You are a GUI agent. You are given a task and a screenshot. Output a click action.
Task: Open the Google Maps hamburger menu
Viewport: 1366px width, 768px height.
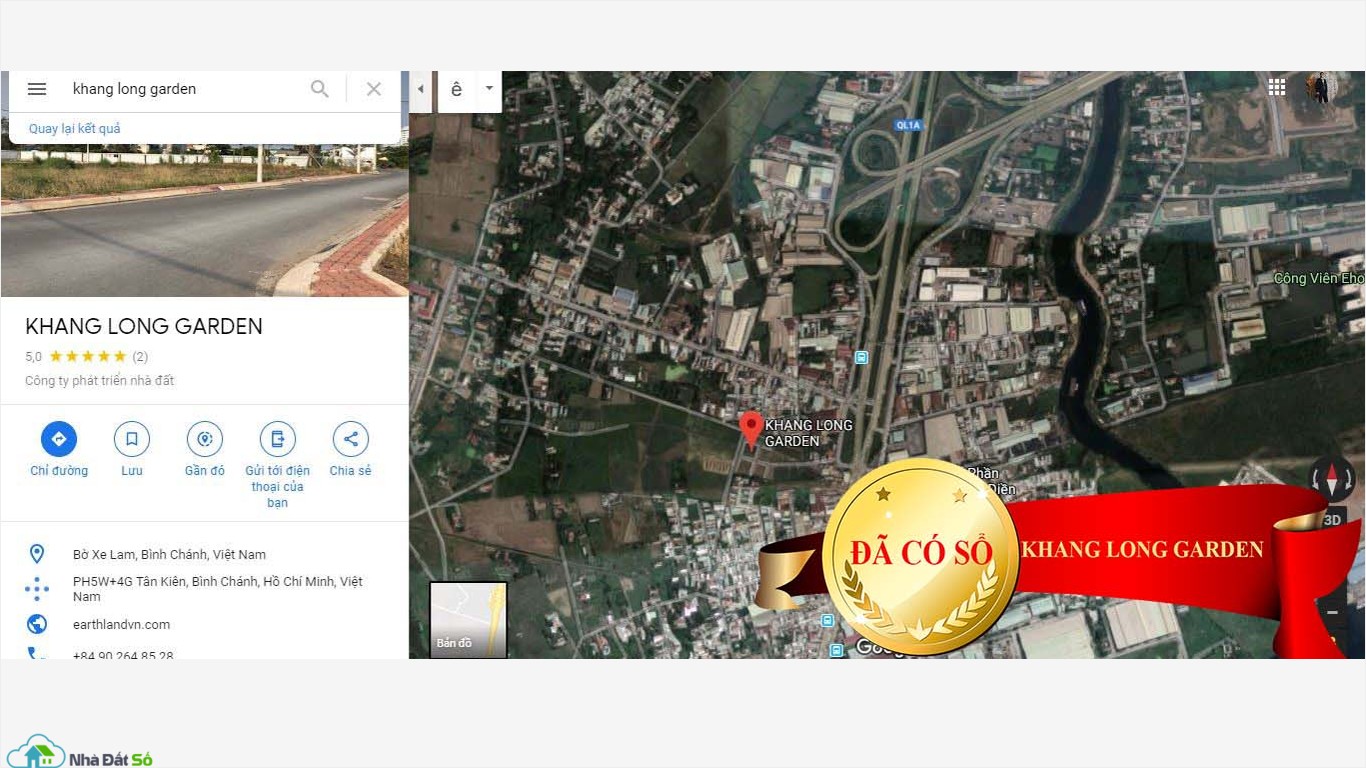click(37, 89)
